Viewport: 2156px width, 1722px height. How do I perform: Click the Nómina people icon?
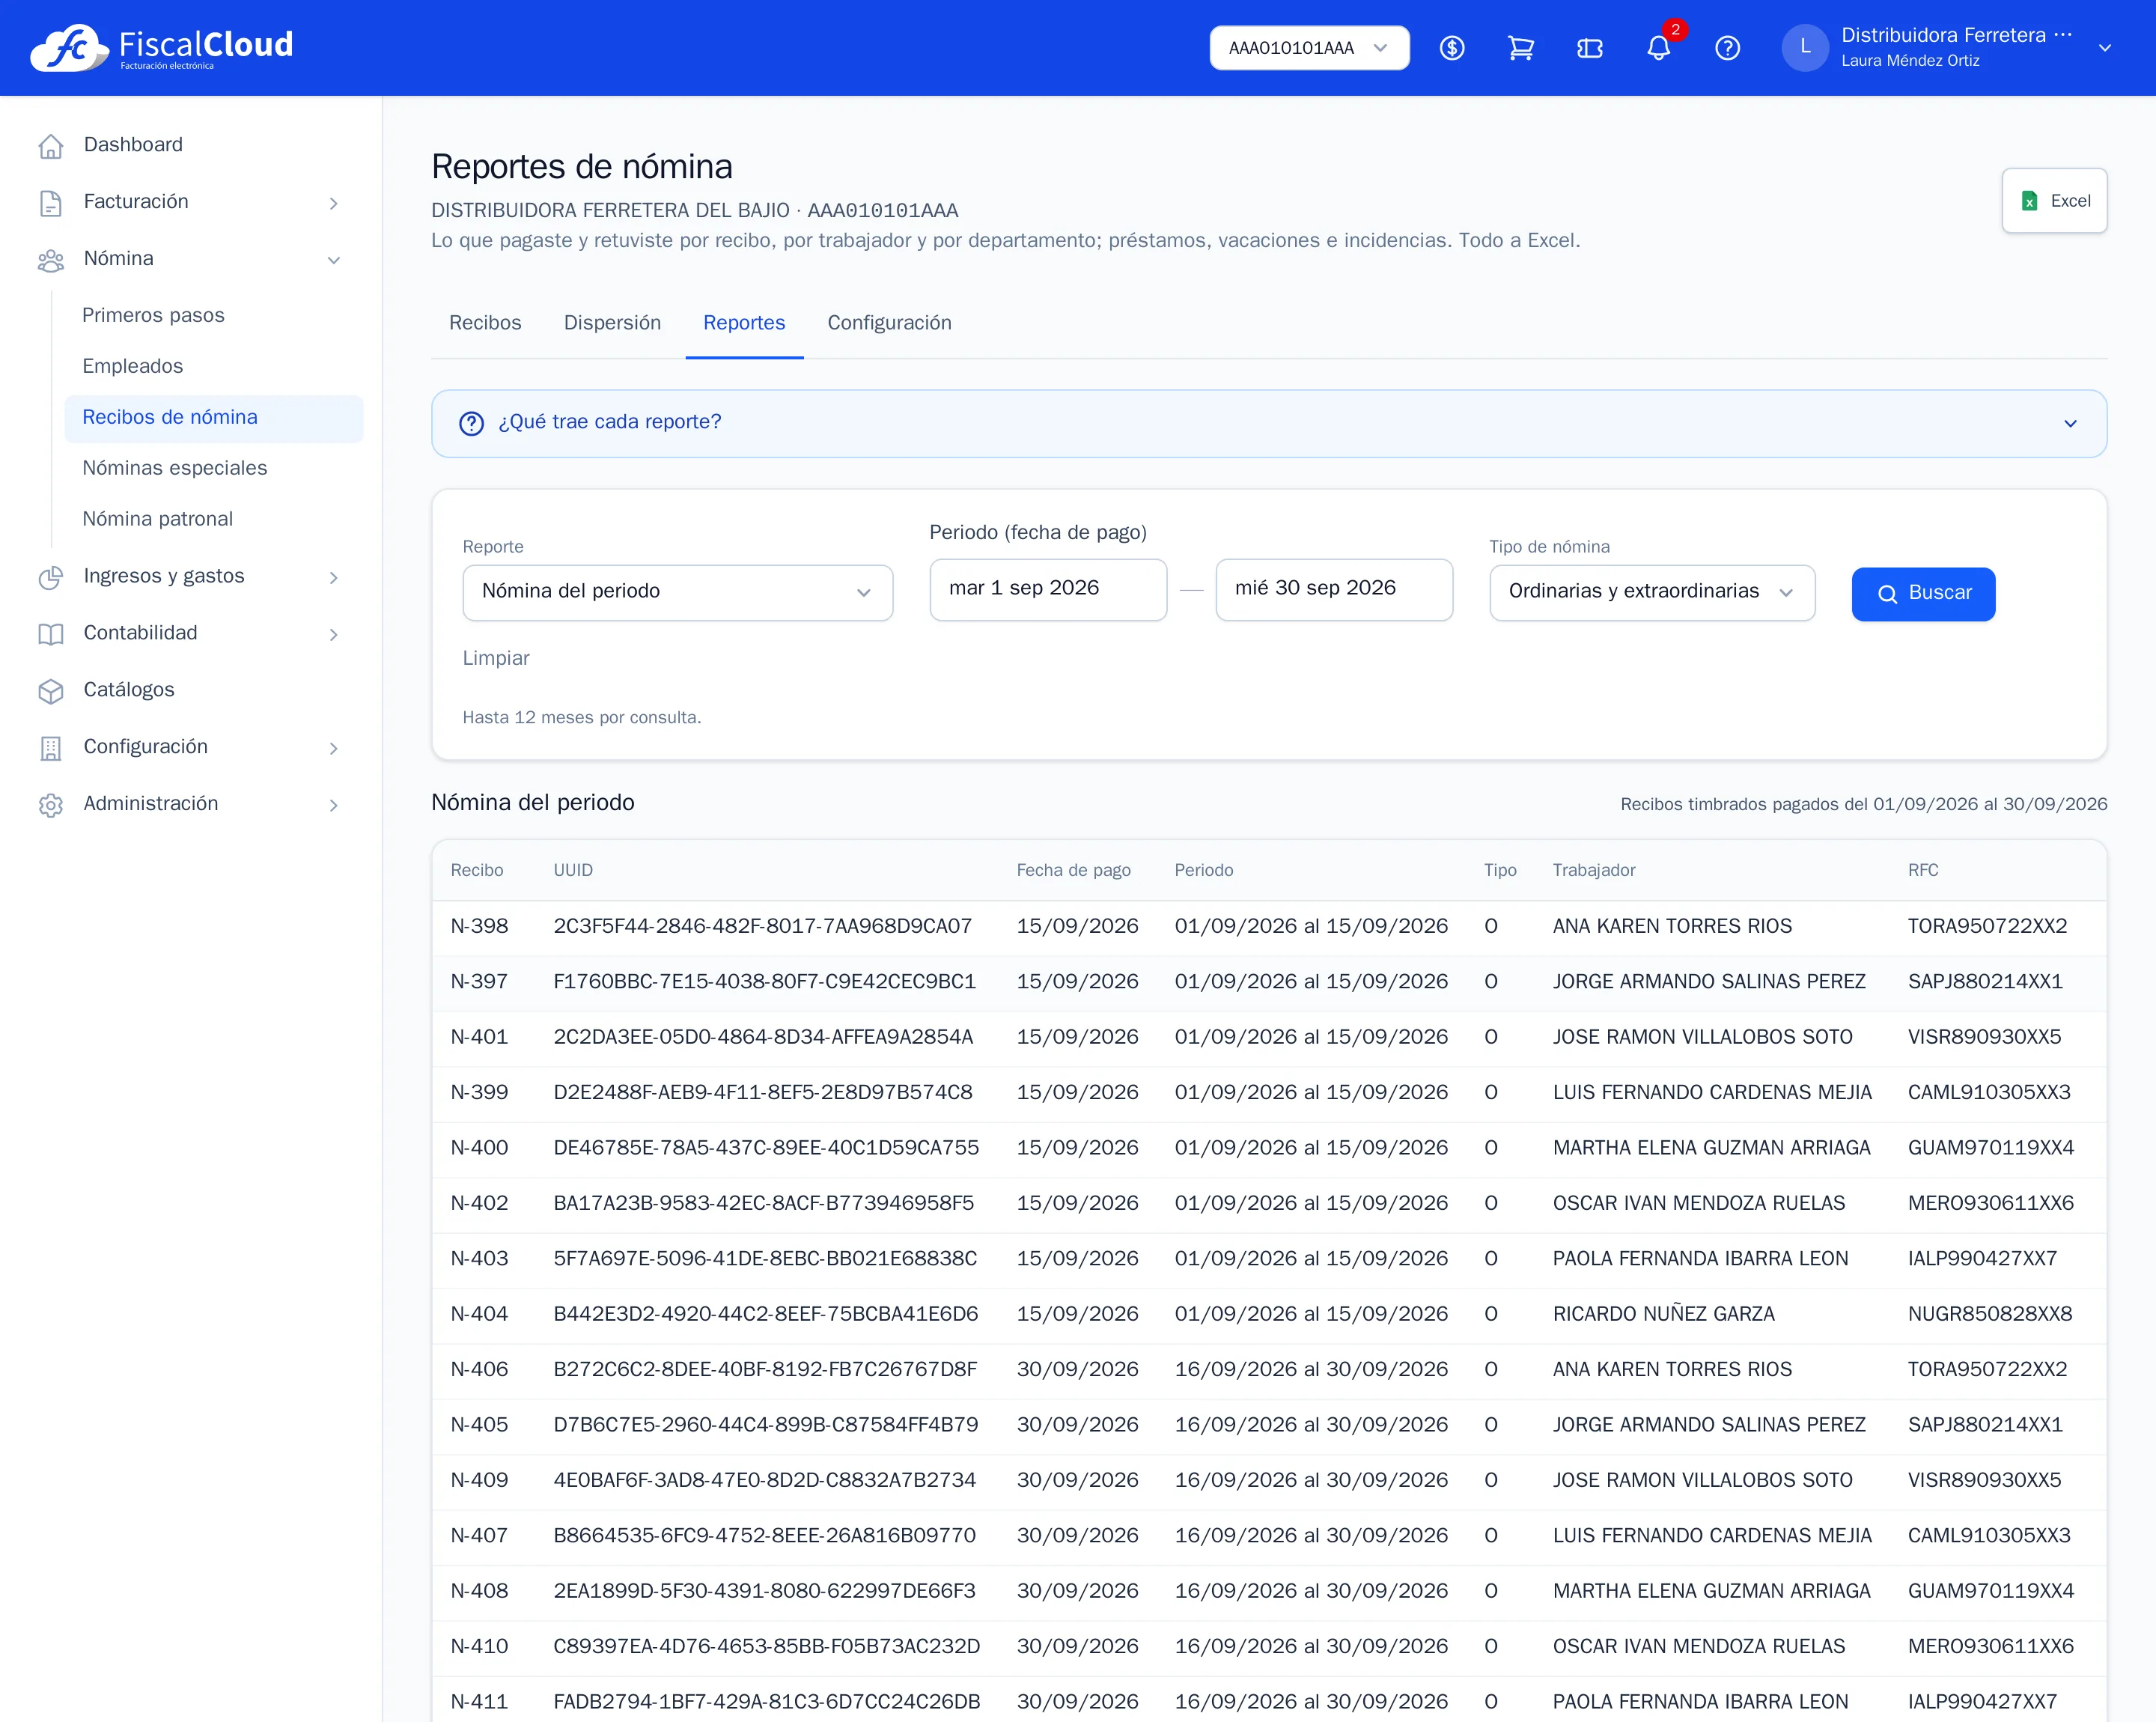[51, 260]
